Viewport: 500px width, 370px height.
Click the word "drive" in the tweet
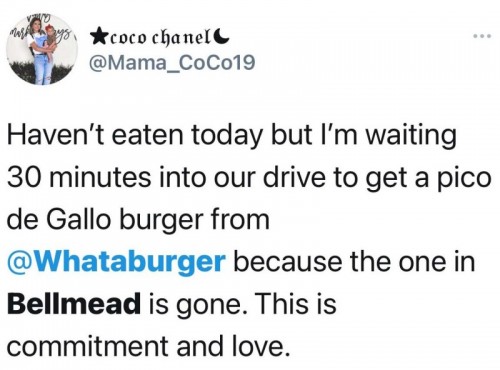point(294,178)
